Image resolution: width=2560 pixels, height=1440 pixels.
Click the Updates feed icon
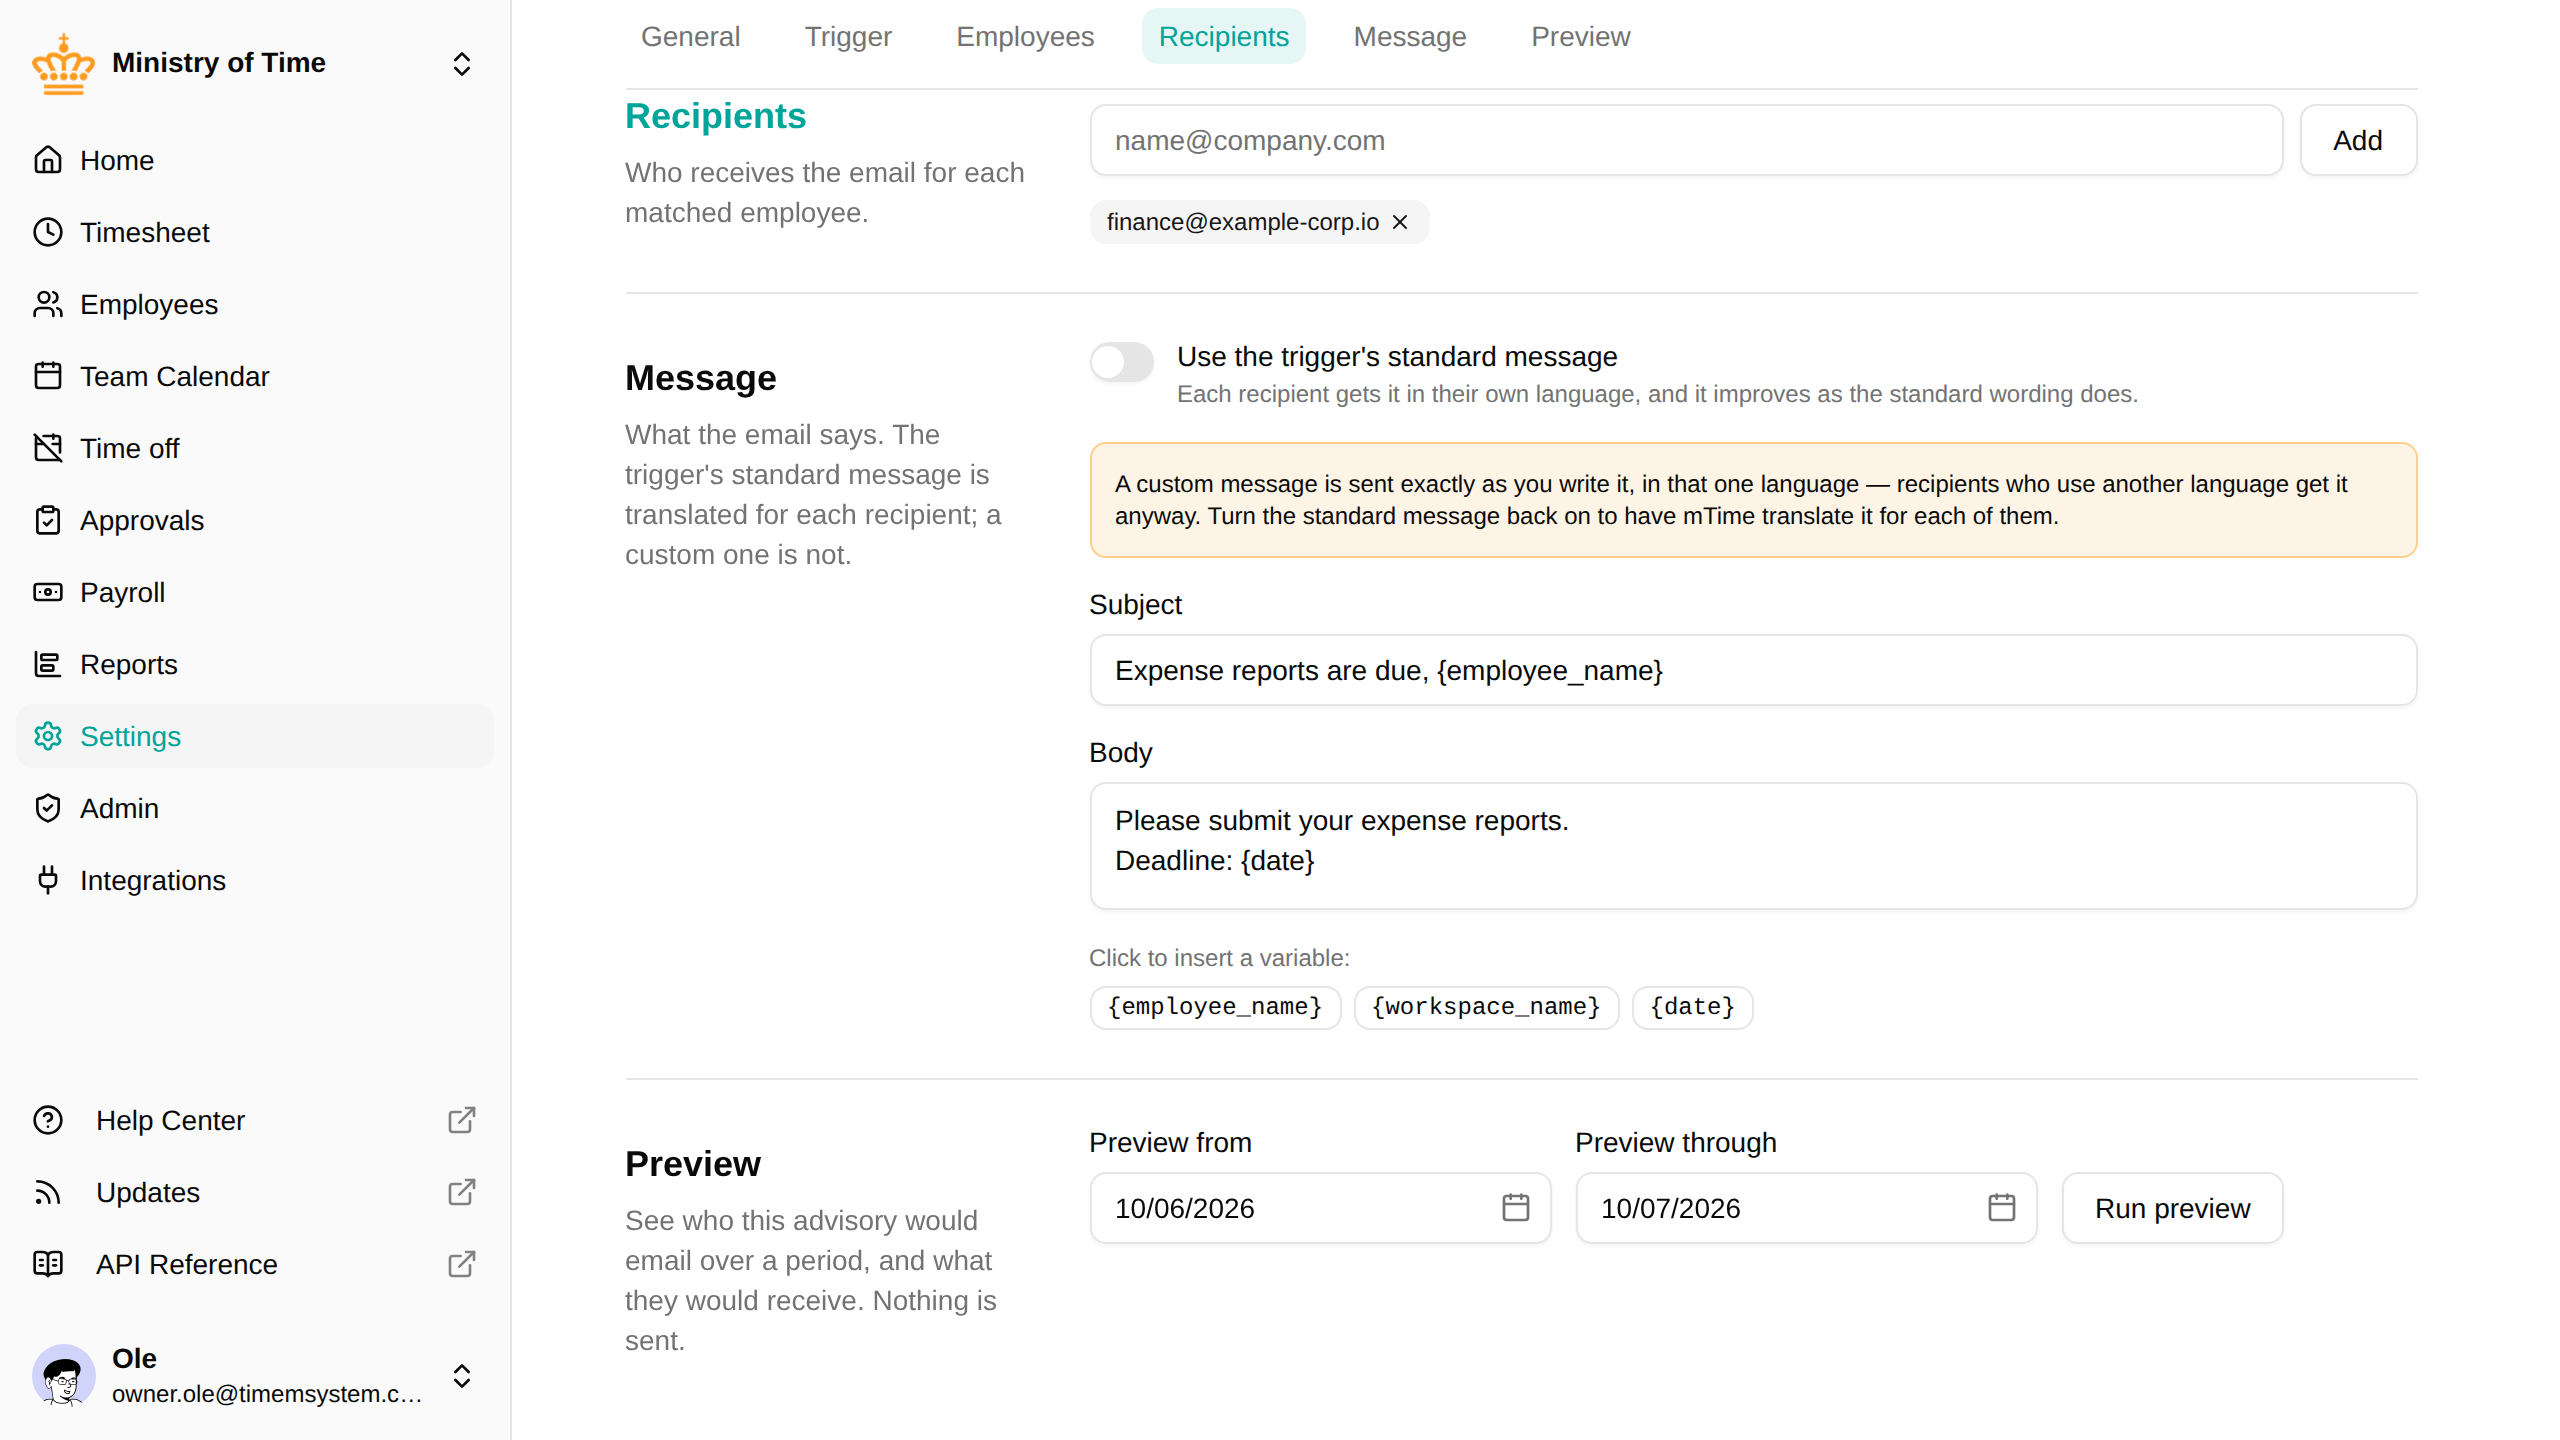[48, 1192]
